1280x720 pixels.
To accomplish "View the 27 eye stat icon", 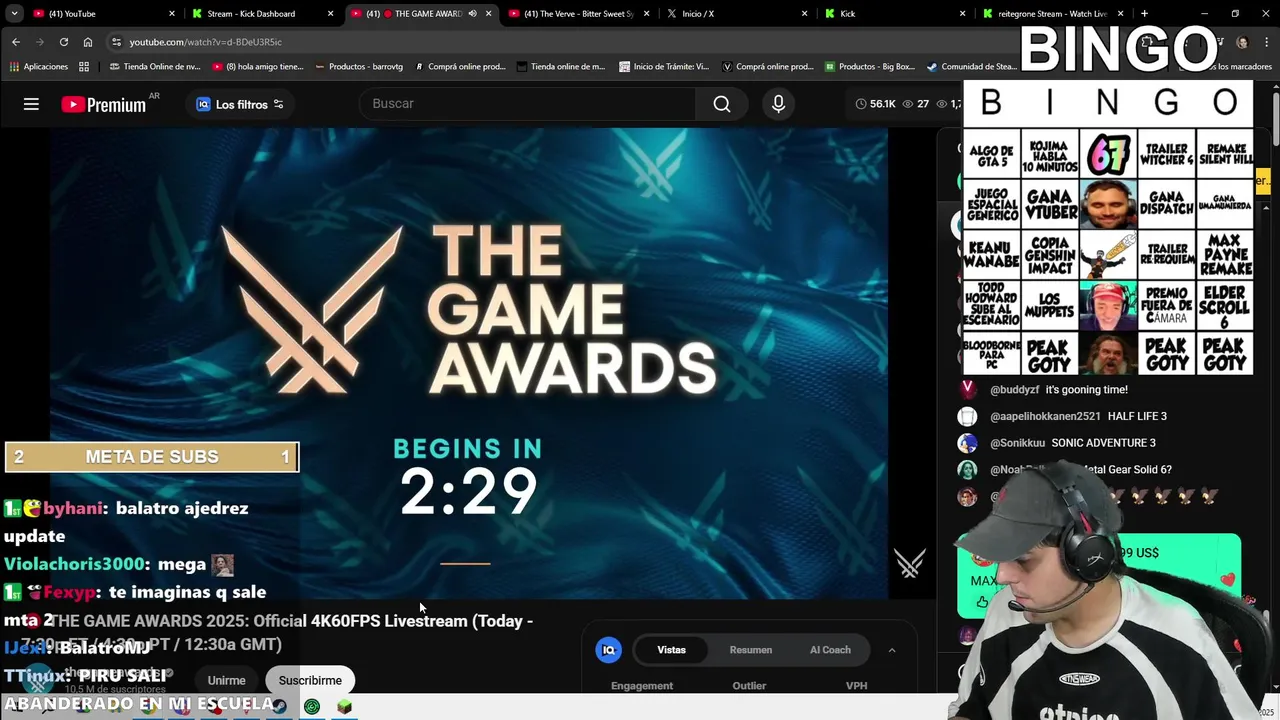I will click(908, 104).
